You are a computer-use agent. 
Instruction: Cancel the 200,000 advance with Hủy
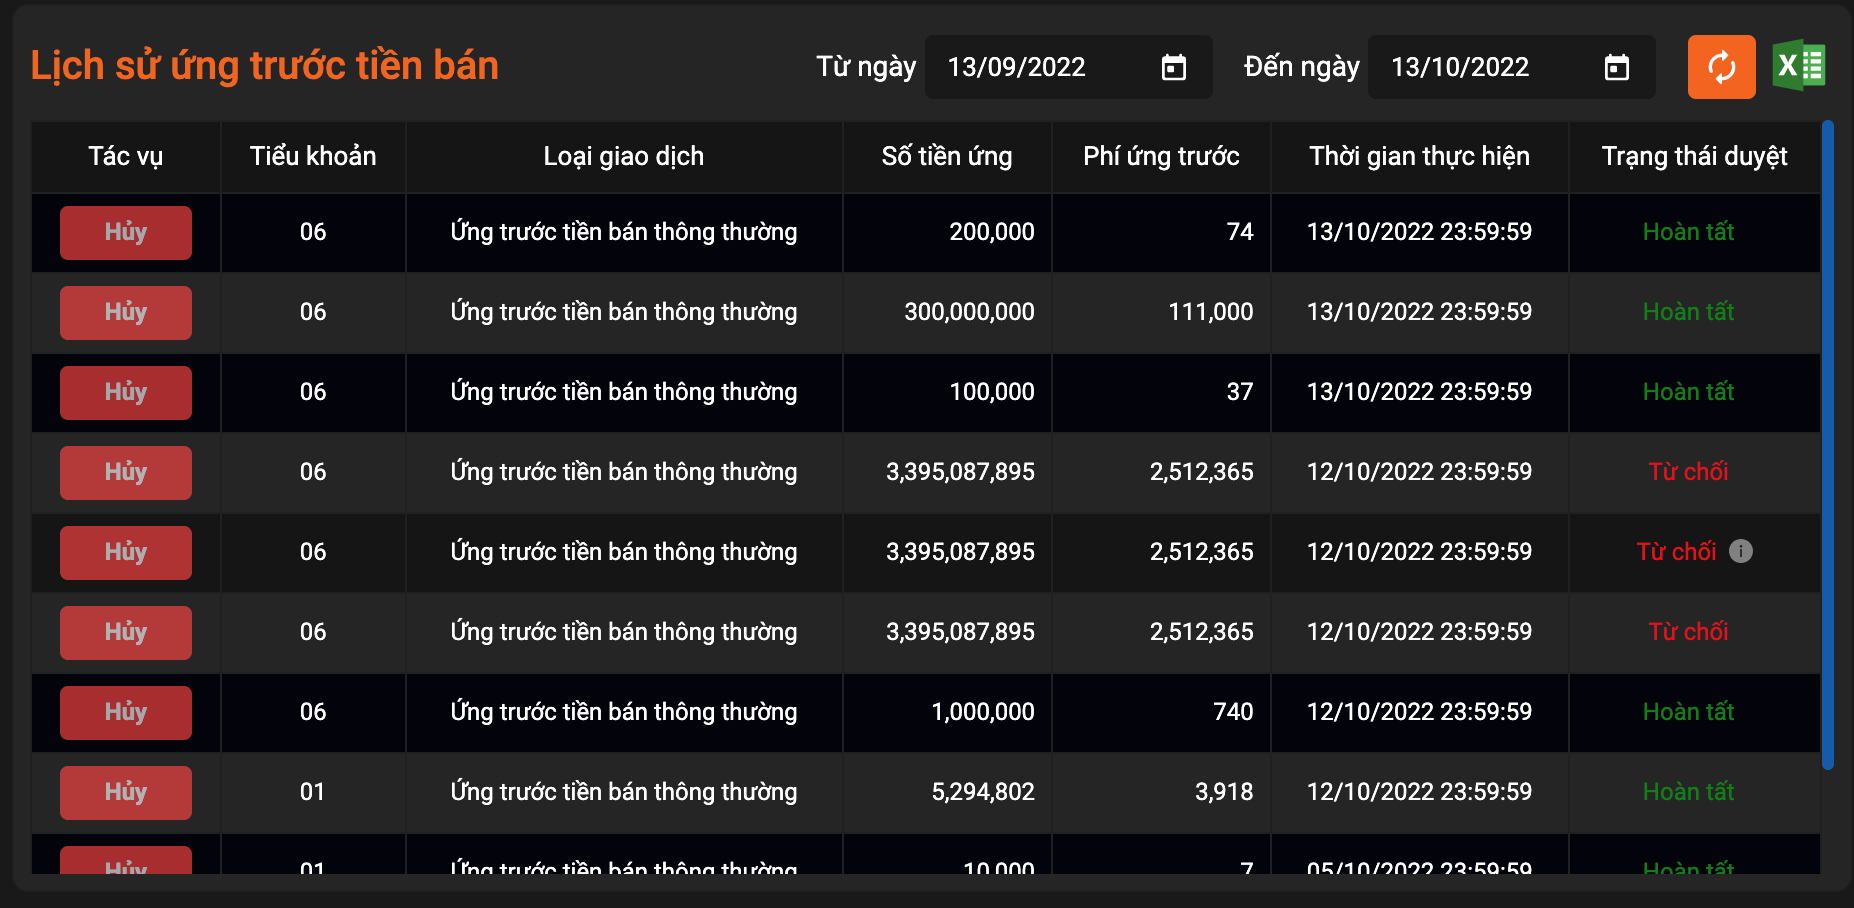pos(126,232)
